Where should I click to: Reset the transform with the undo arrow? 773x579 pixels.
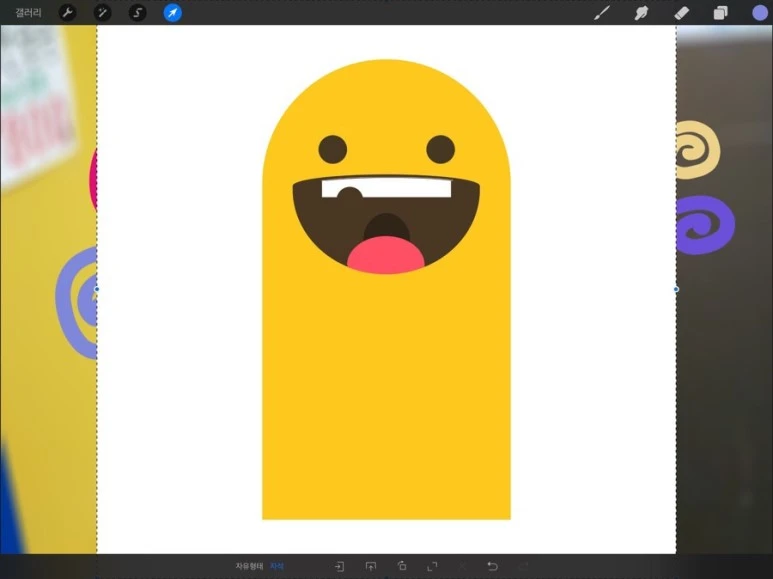tap(492, 566)
